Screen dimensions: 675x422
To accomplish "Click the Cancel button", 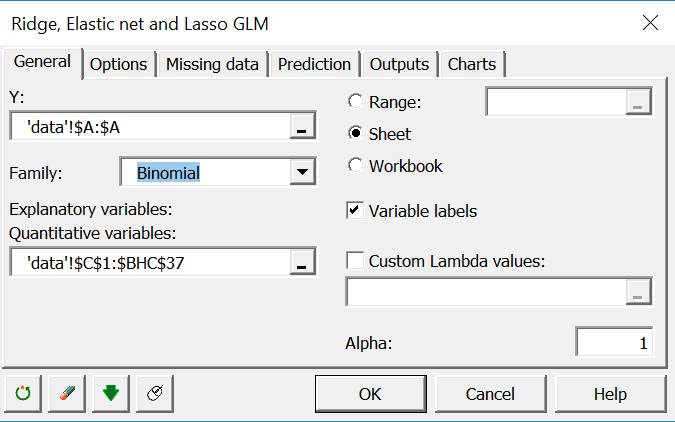I will point(490,394).
